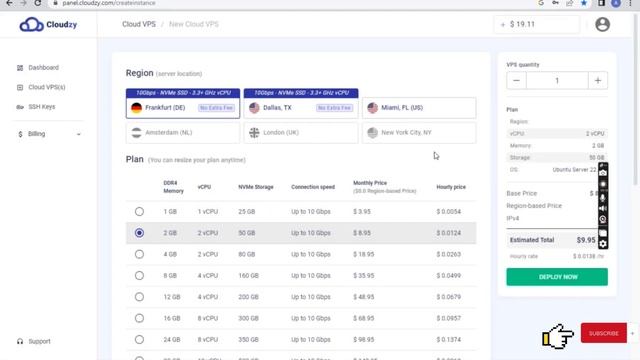Image resolution: width=640 pixels, height=360 pixels.
Task: Open the Chrome three-dot menu
Action: [x=631, y=3]
